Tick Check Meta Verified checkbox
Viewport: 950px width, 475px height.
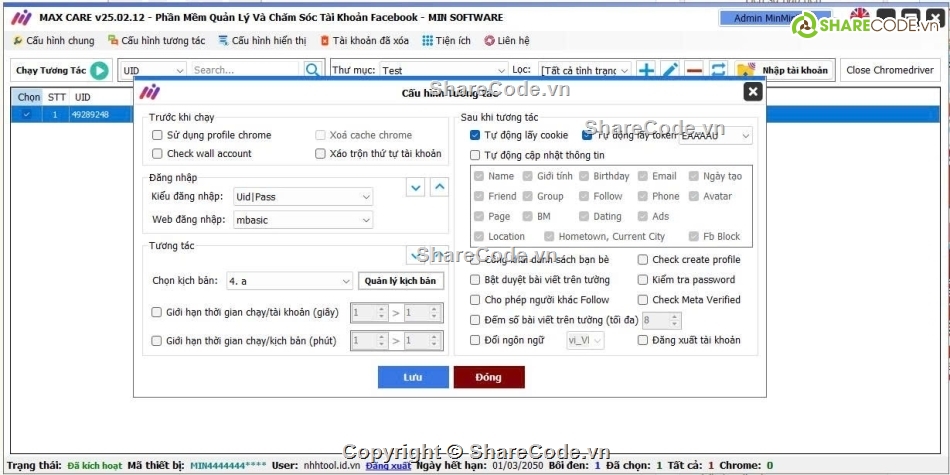point(643,300)
